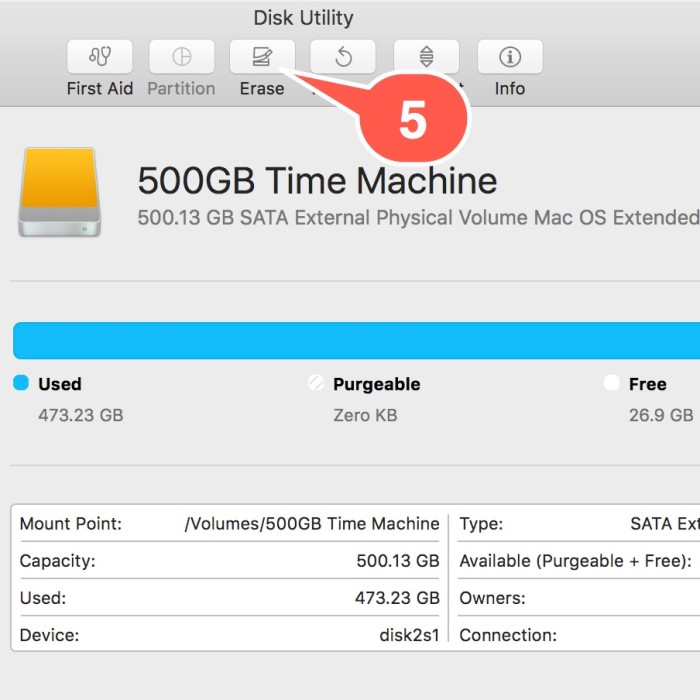
Task: Click the "500.13 GB" capacity value
Action: click(398, 561)
